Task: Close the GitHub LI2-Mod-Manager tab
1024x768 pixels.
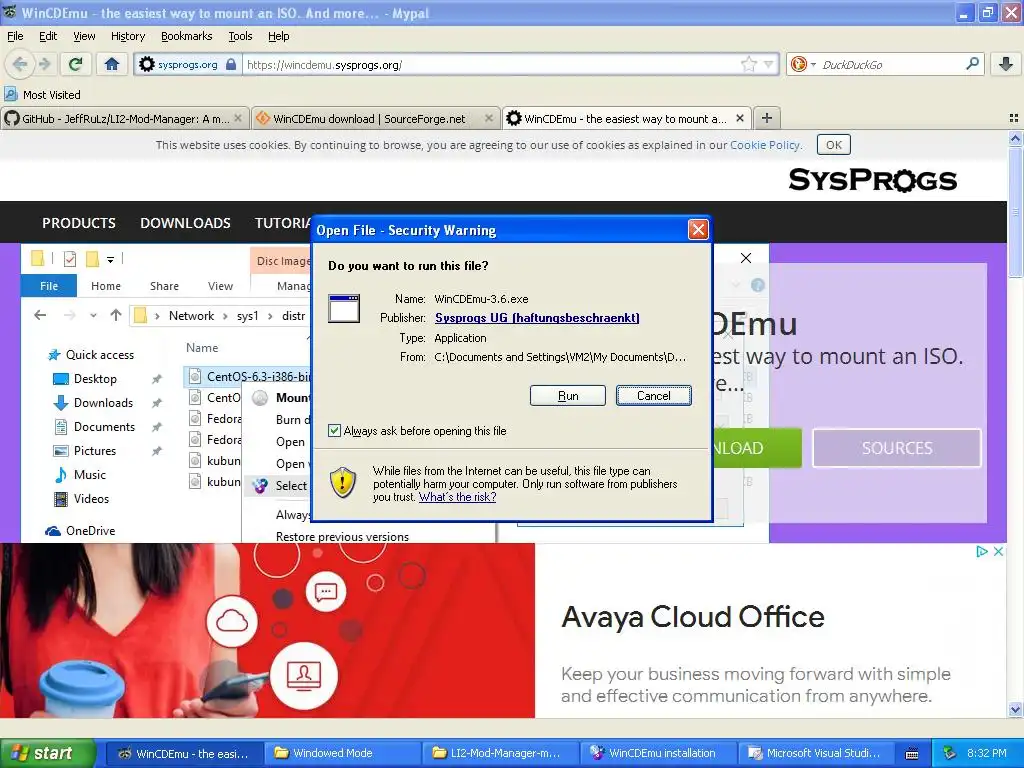Action: 238,118
